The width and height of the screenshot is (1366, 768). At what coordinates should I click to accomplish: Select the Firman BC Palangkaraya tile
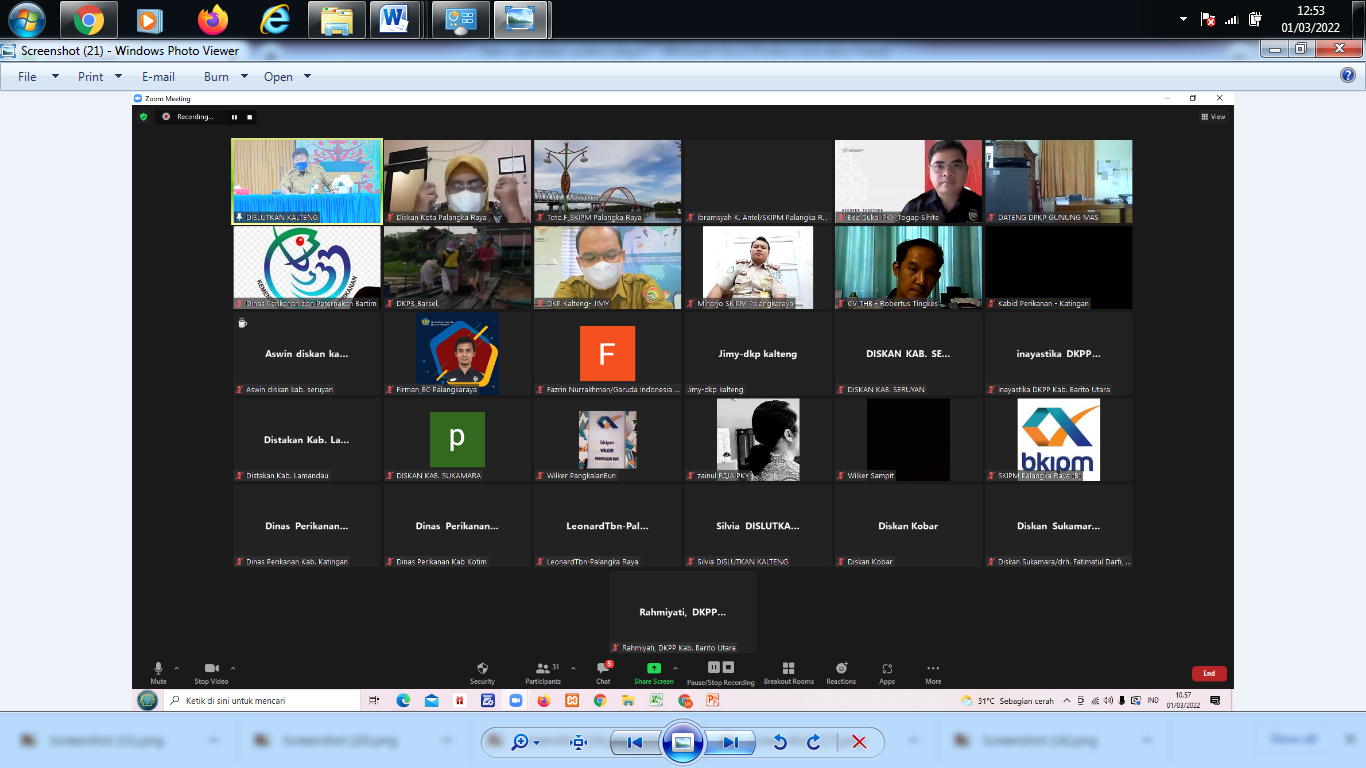coord(458,353)
